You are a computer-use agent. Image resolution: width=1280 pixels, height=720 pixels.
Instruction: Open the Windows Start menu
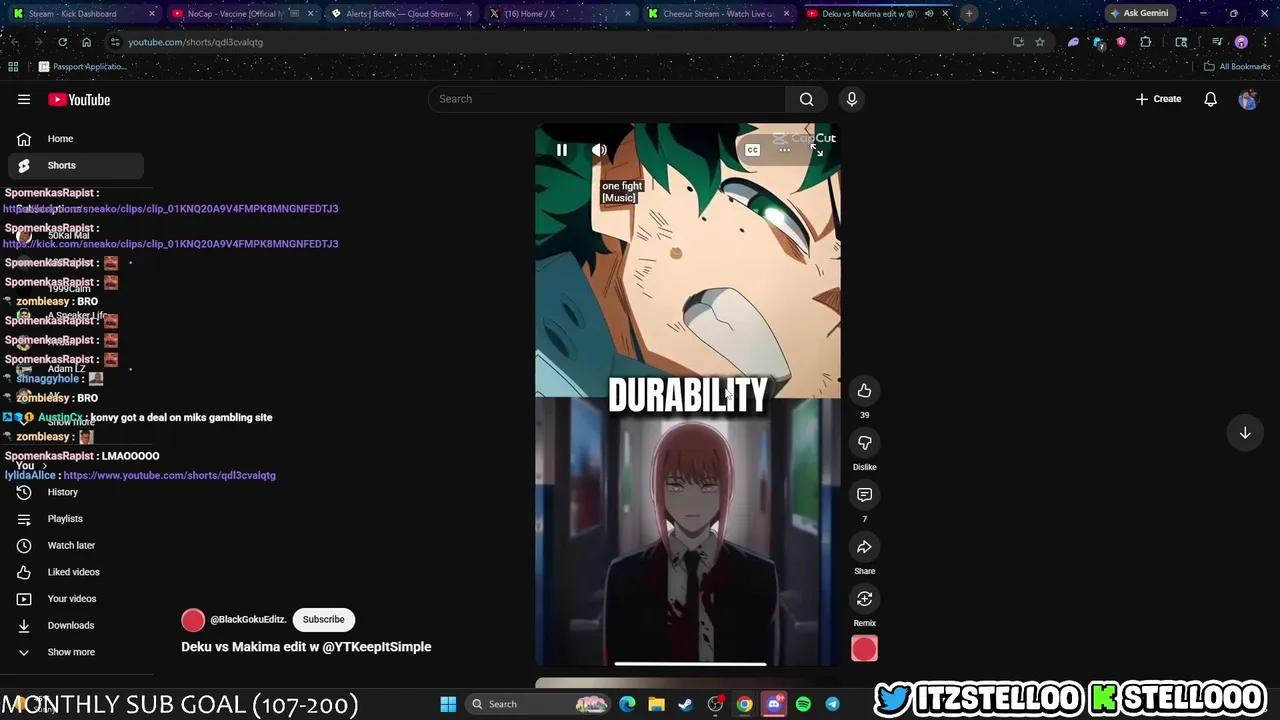click(448, 704)
